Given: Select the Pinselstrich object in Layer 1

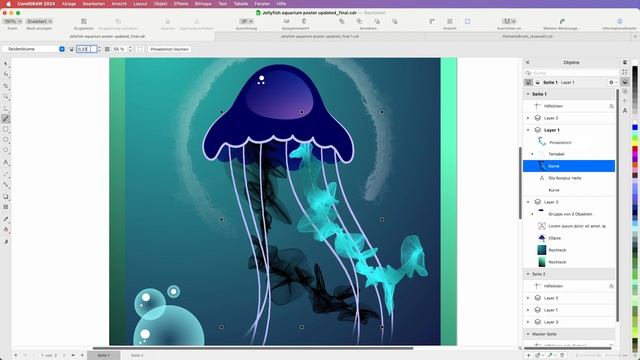Looking at the screenshot, I should [569, 142].
